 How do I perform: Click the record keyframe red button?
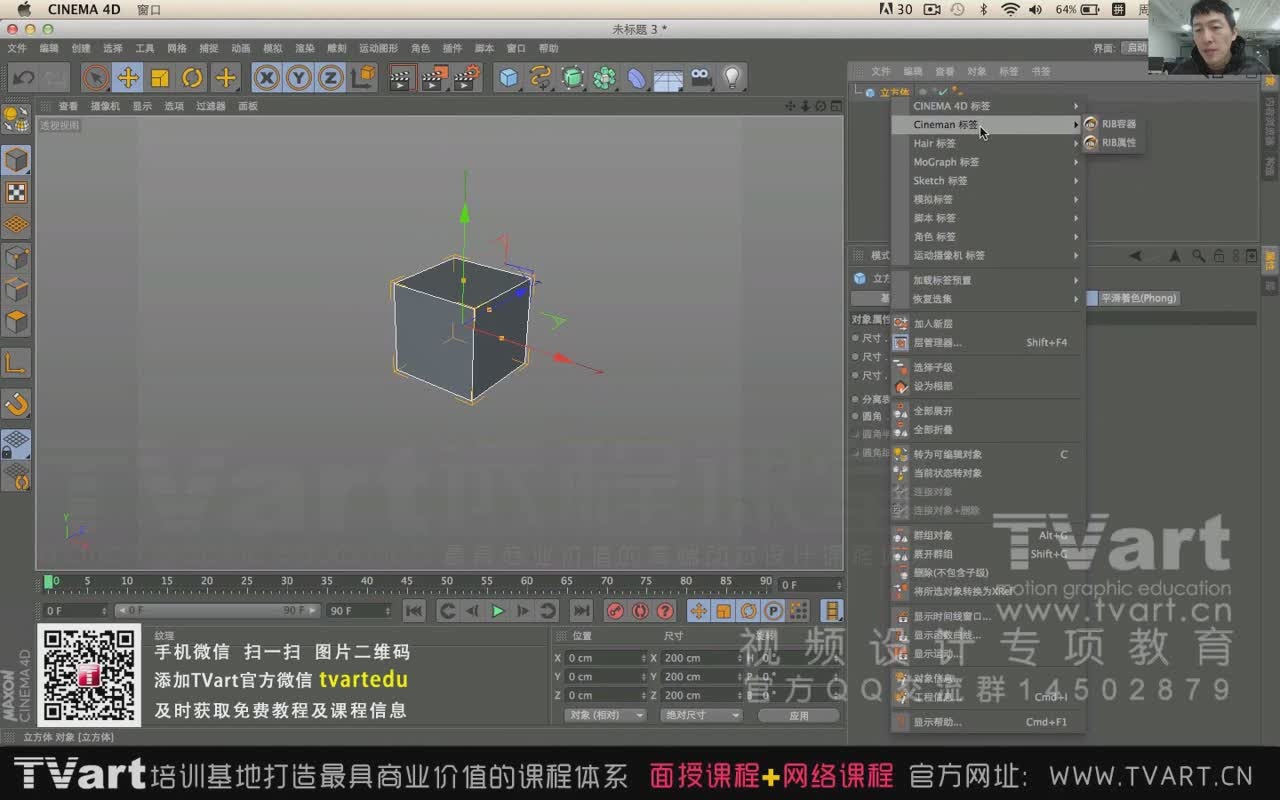[616, 611]
